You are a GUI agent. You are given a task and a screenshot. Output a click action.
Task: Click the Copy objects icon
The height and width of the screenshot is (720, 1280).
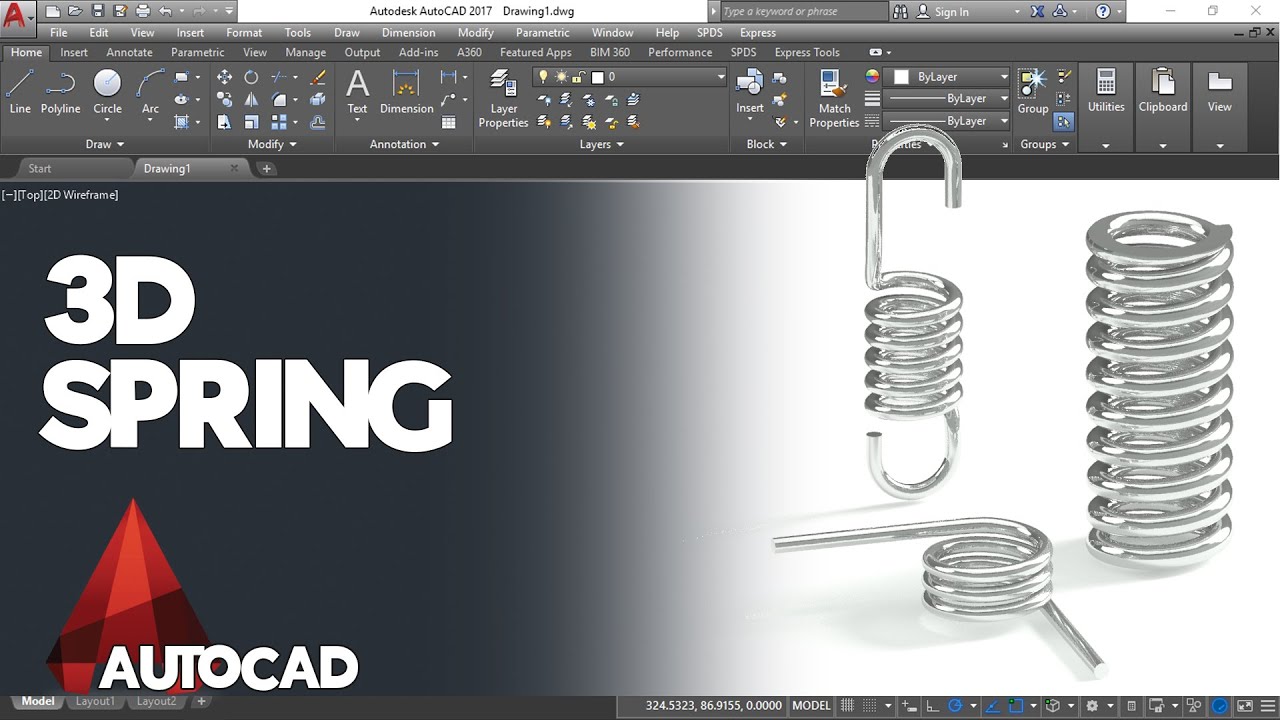tap(225, 99)
